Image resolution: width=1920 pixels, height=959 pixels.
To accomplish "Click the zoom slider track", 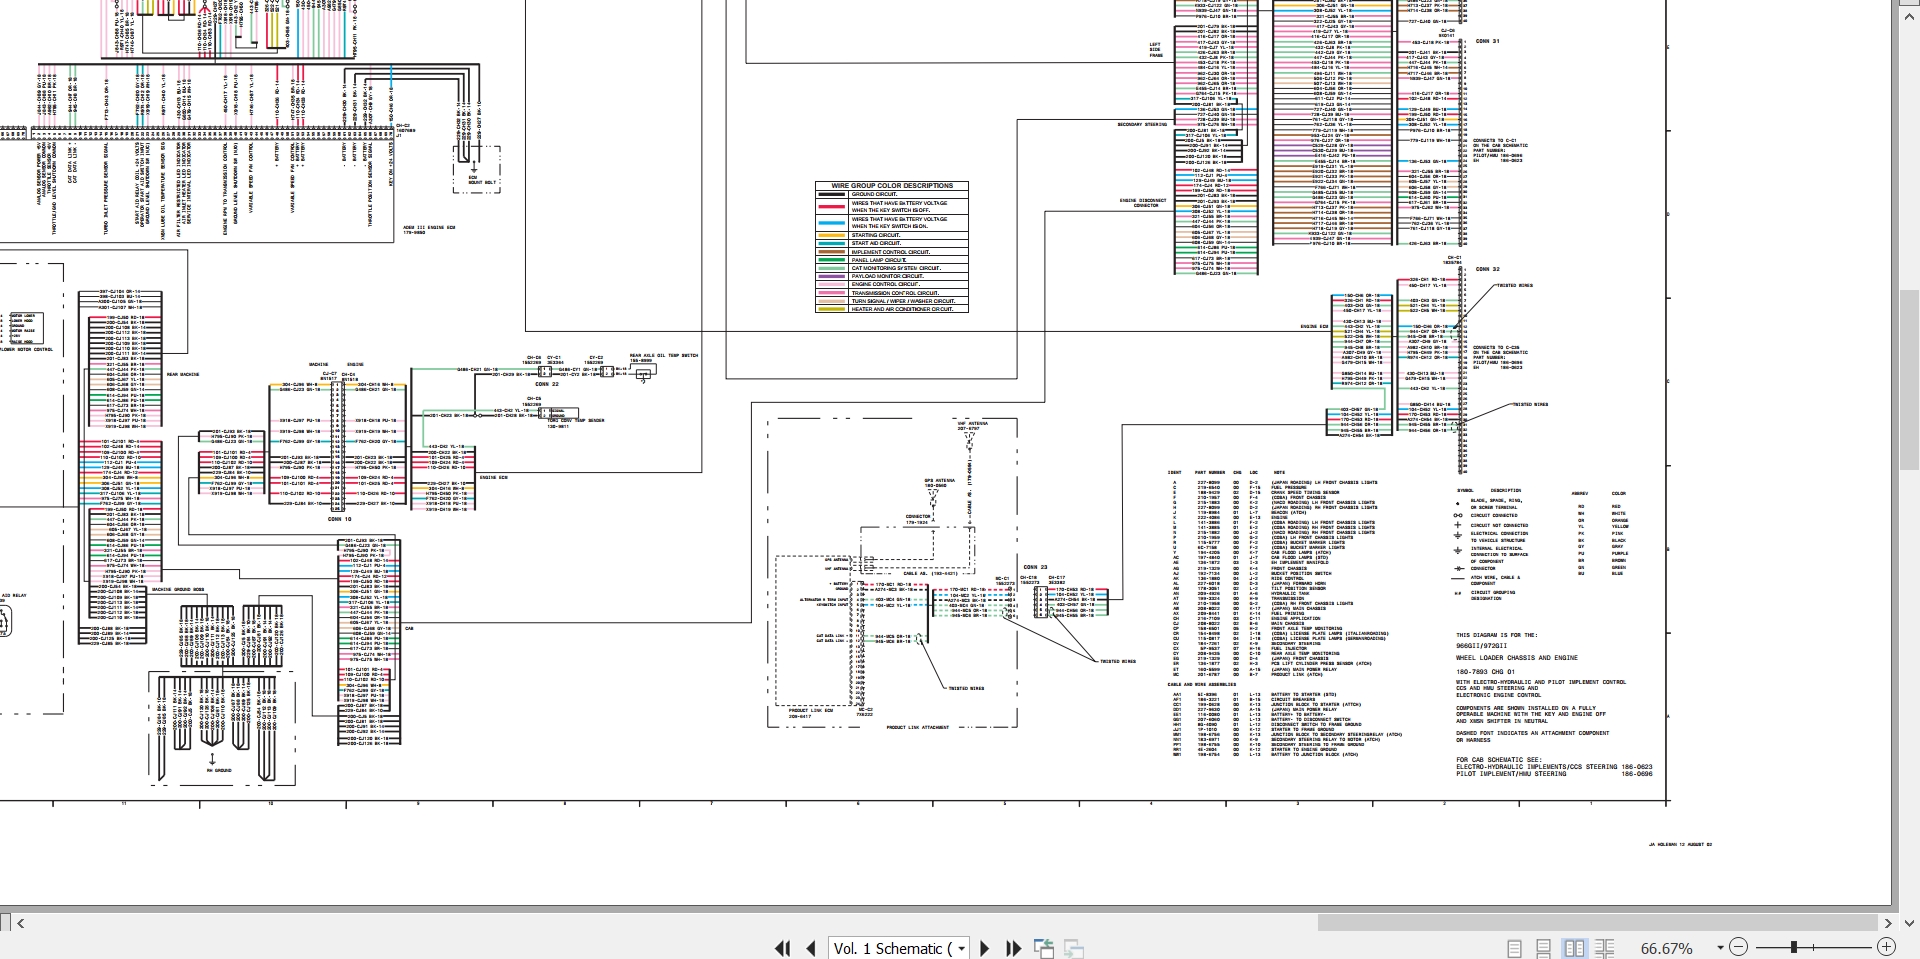I will [1812, 947].
